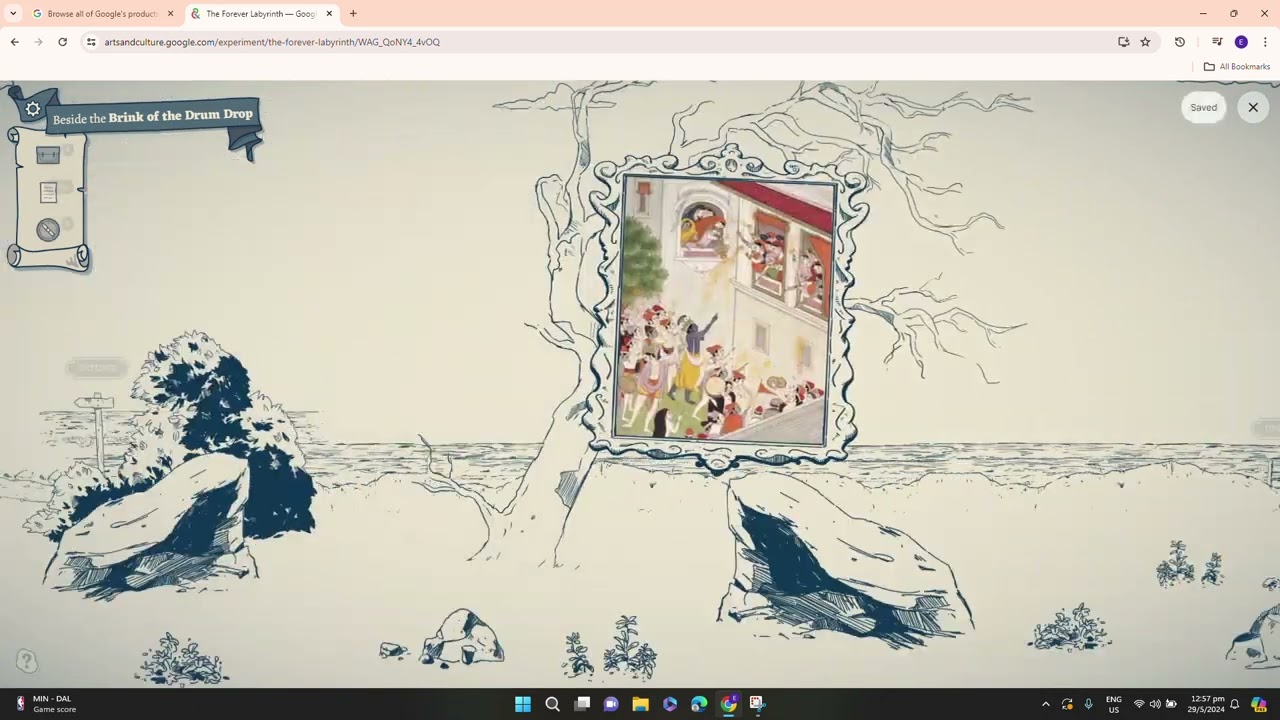Open browser history clock icon
Image resolution: width=1280 pixels, height=720 pixels.
1180,42
